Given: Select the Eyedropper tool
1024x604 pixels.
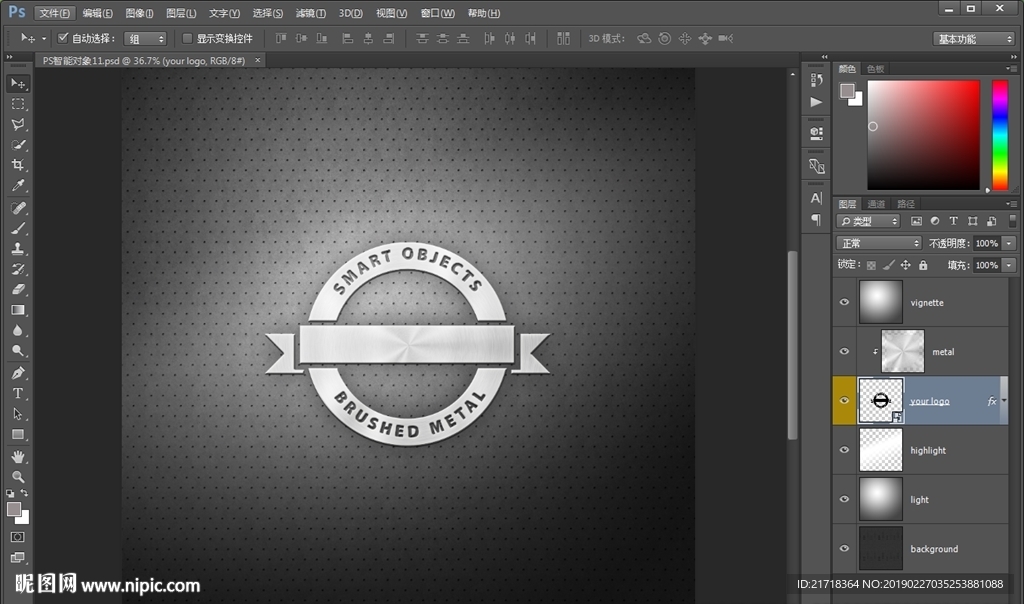Looking at the screenshot, I should (x=18, y=186).
